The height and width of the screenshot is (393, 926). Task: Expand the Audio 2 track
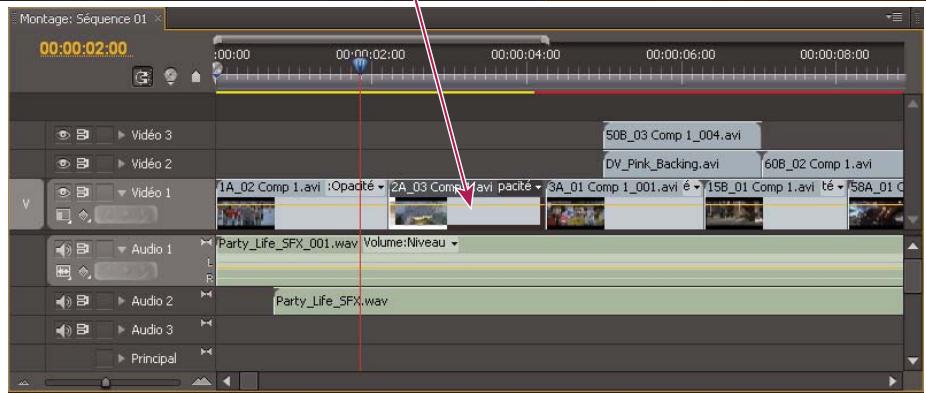tap(122, 301)
